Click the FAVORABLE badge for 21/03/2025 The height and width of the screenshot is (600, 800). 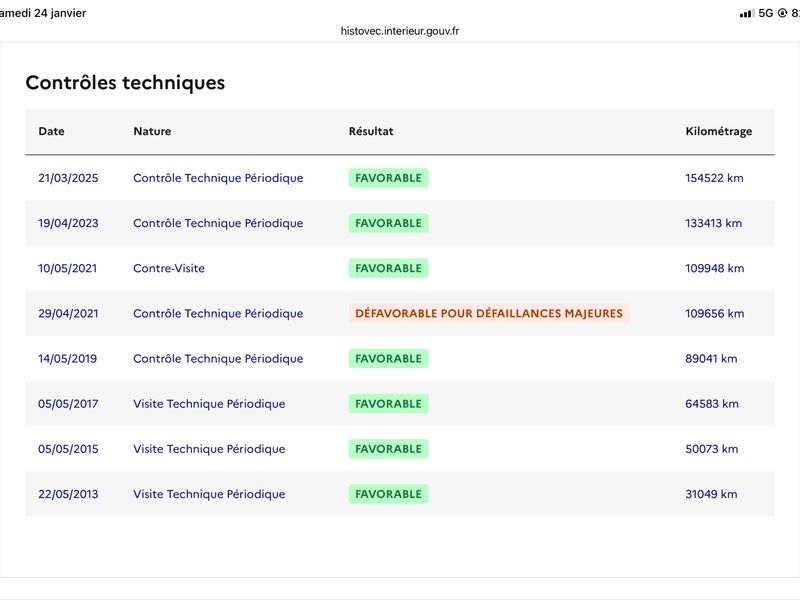[388, 178]
